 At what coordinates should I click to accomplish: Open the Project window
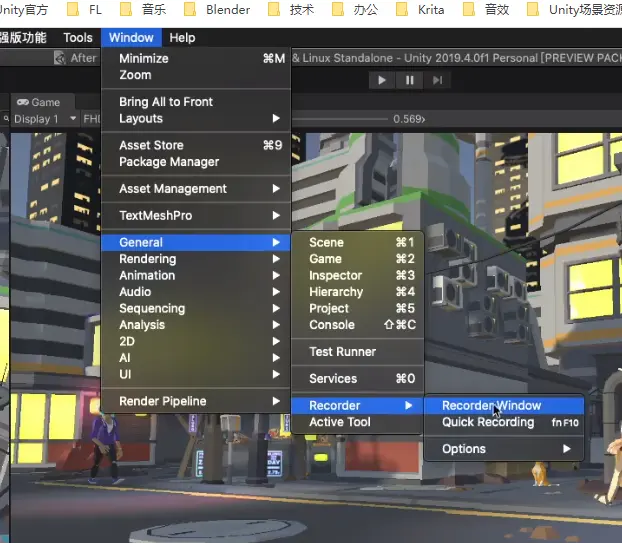357,309
